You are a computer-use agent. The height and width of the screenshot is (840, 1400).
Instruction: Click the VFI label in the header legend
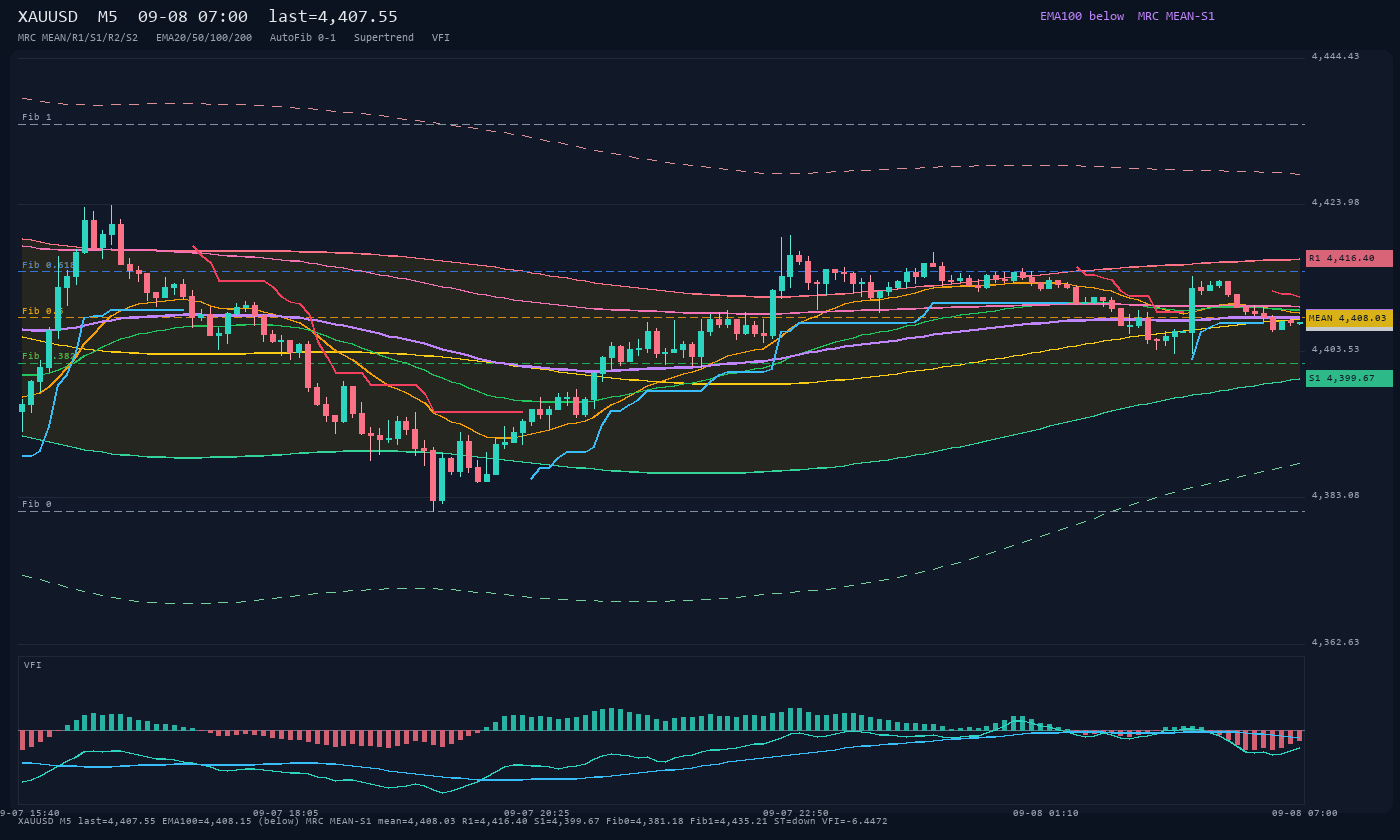(441, 38)
